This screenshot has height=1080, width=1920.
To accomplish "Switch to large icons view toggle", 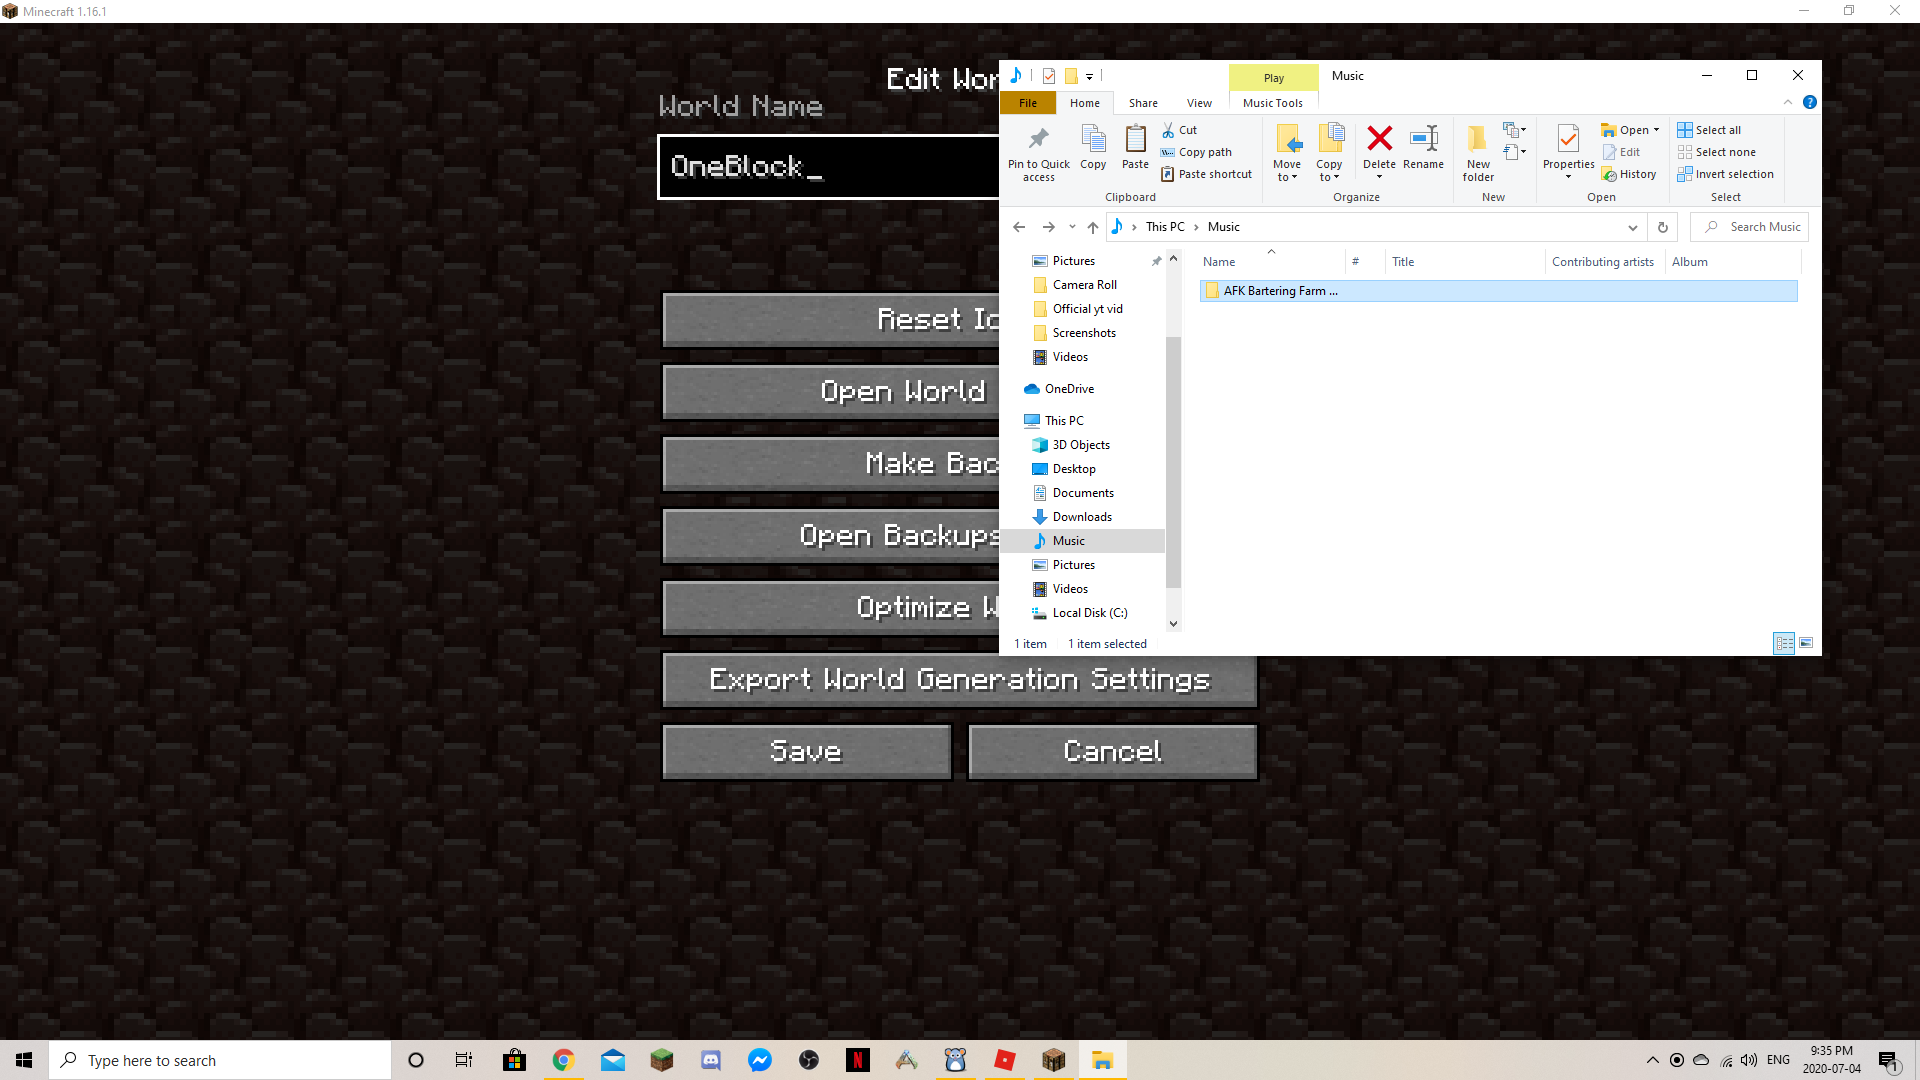I will 1806,643.
